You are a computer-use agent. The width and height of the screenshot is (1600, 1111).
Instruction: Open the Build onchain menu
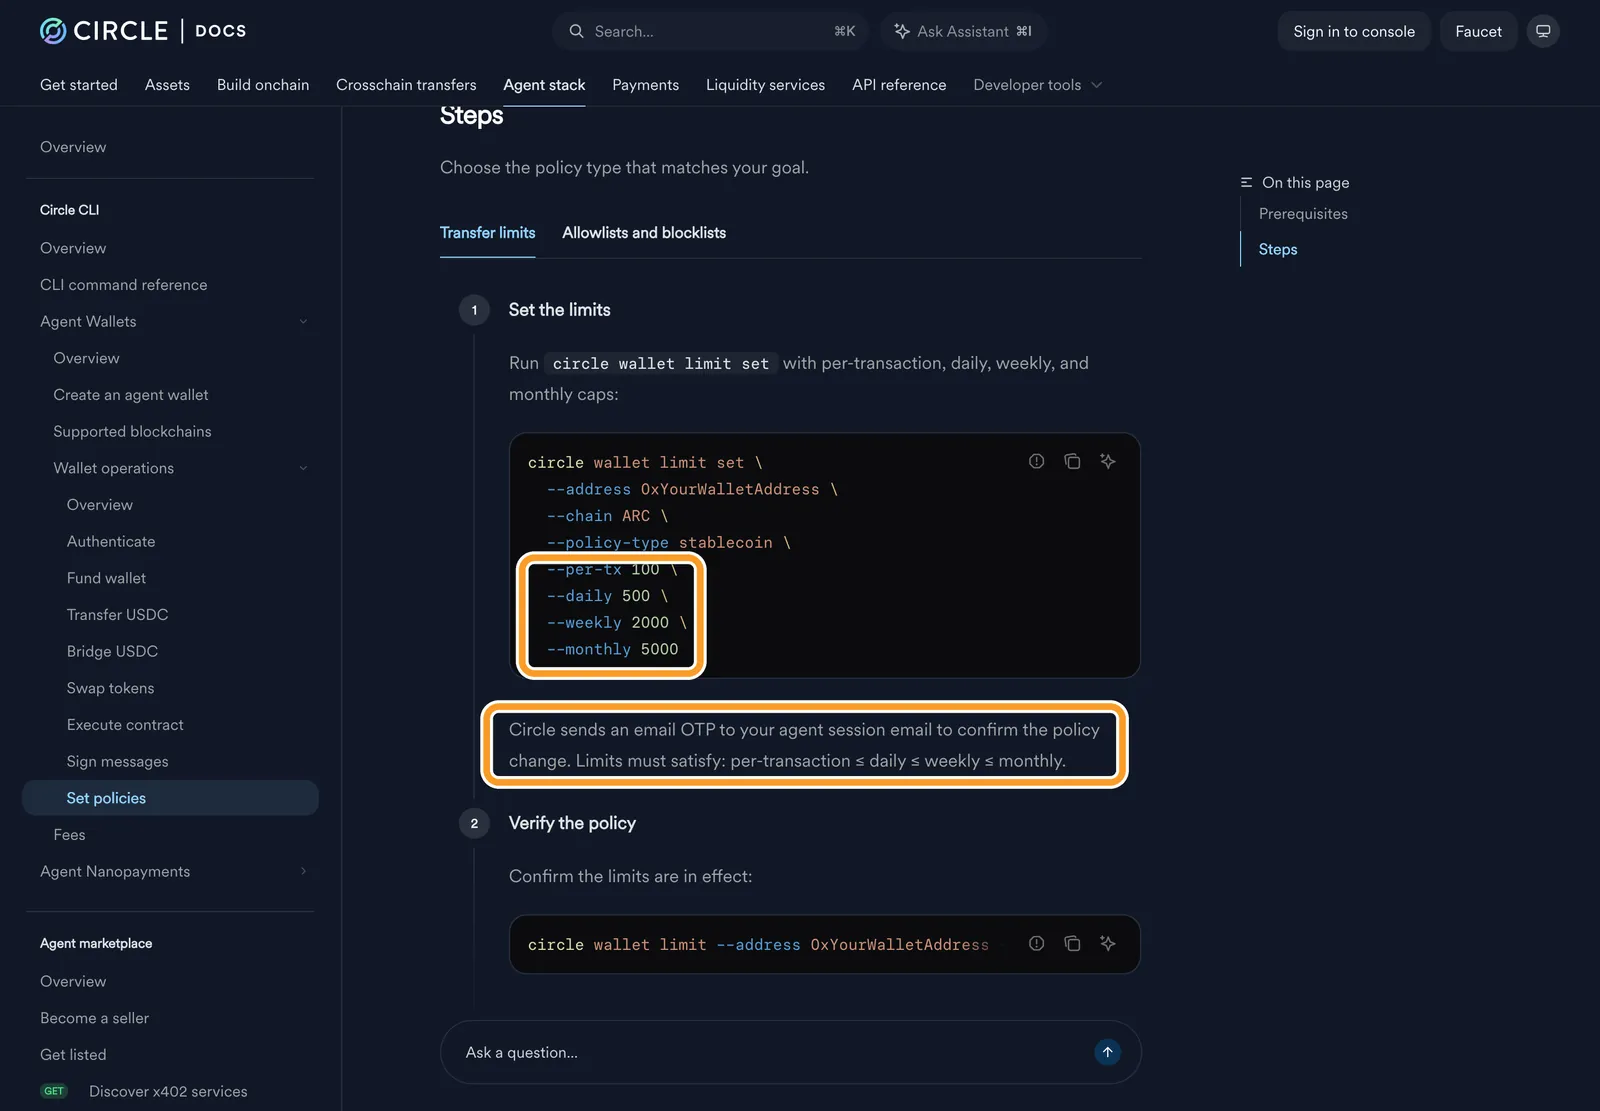[x=263, y=85]
